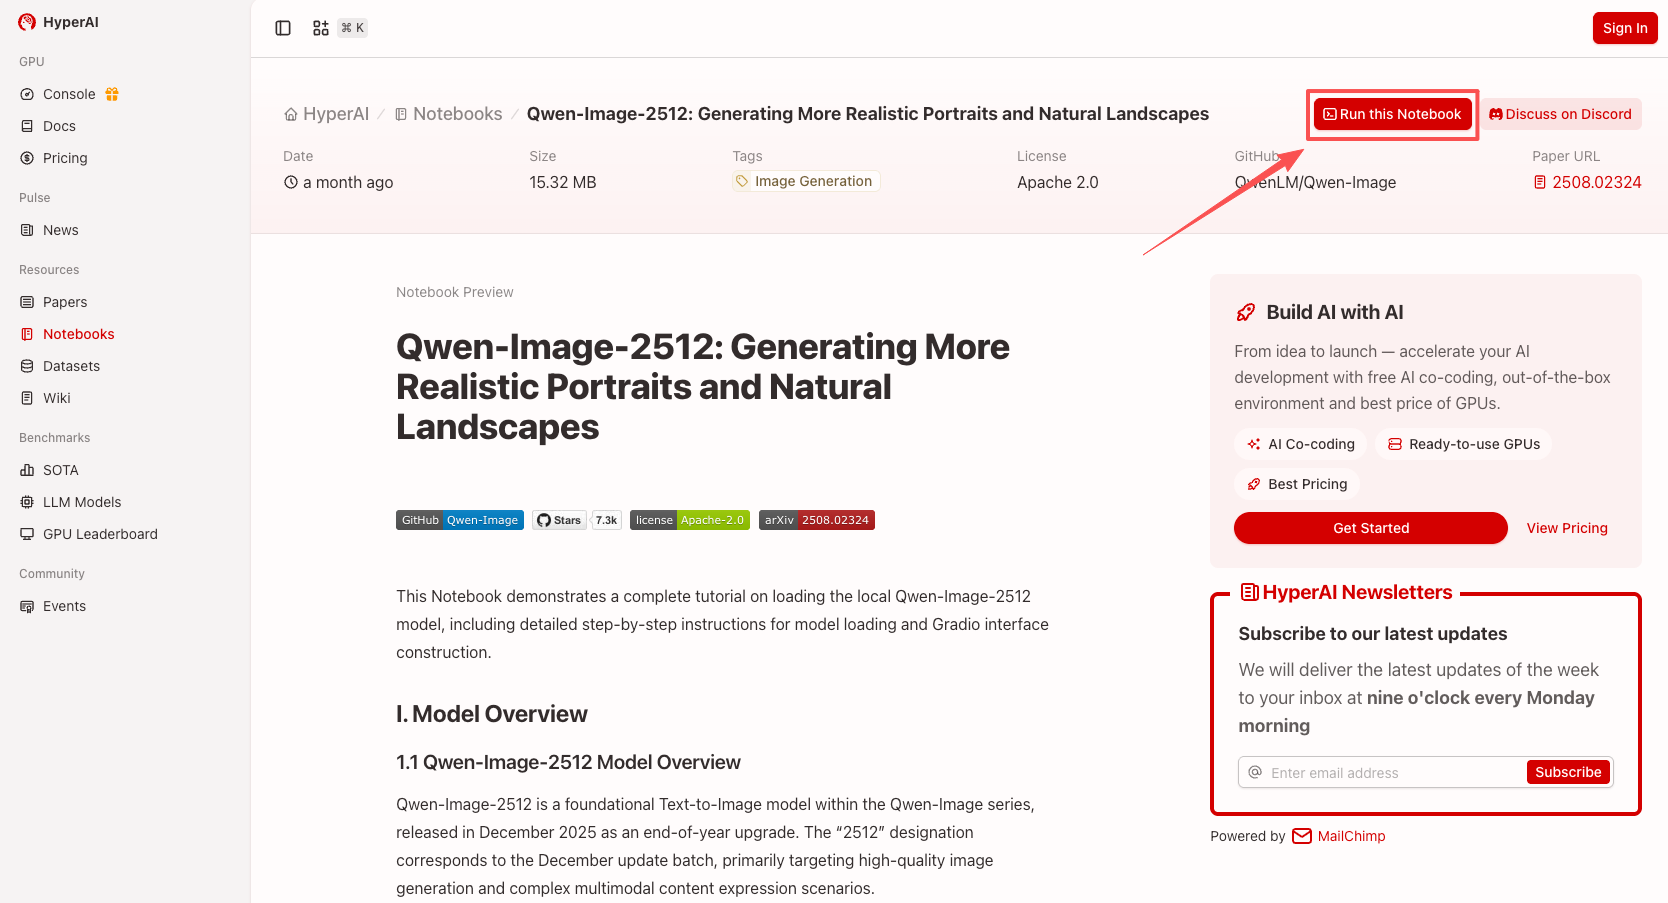The image size is (1668, 903).
Task: Open Discuss on Discord
Action: click(x=1560, y=114)
